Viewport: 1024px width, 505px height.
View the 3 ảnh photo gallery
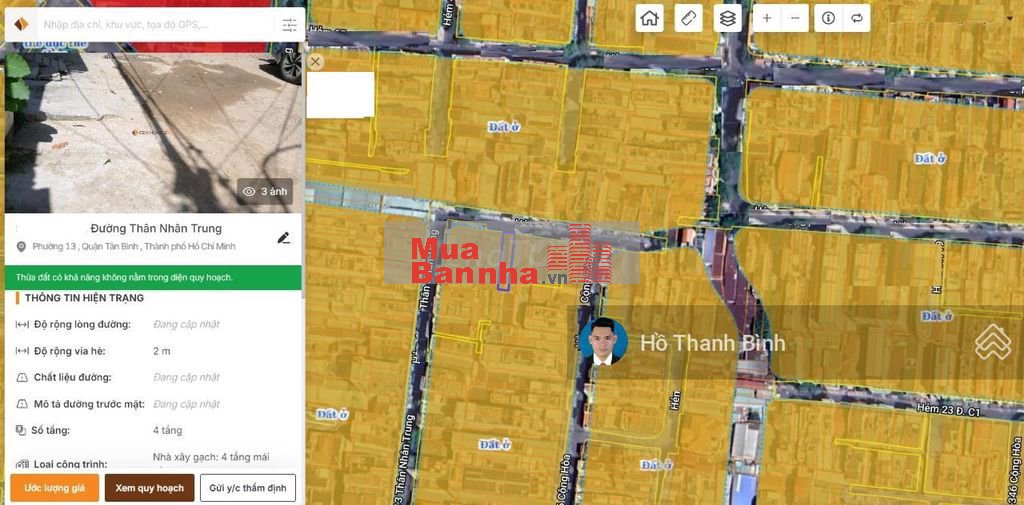tap(265, 191)
